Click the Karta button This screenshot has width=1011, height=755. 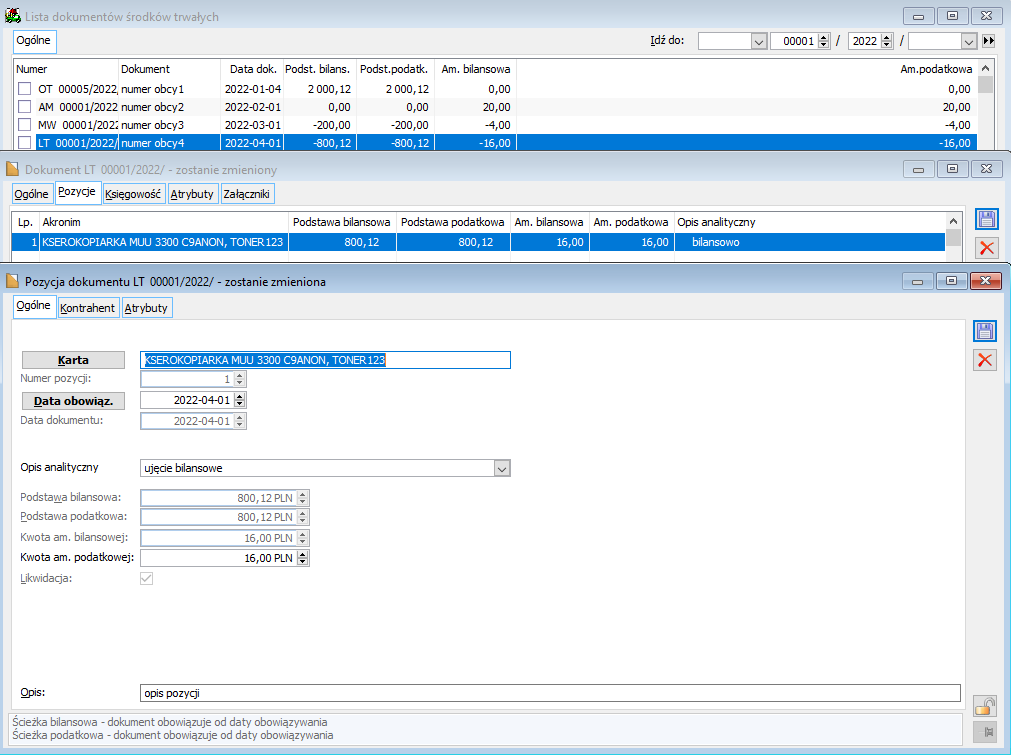[74, 360]
